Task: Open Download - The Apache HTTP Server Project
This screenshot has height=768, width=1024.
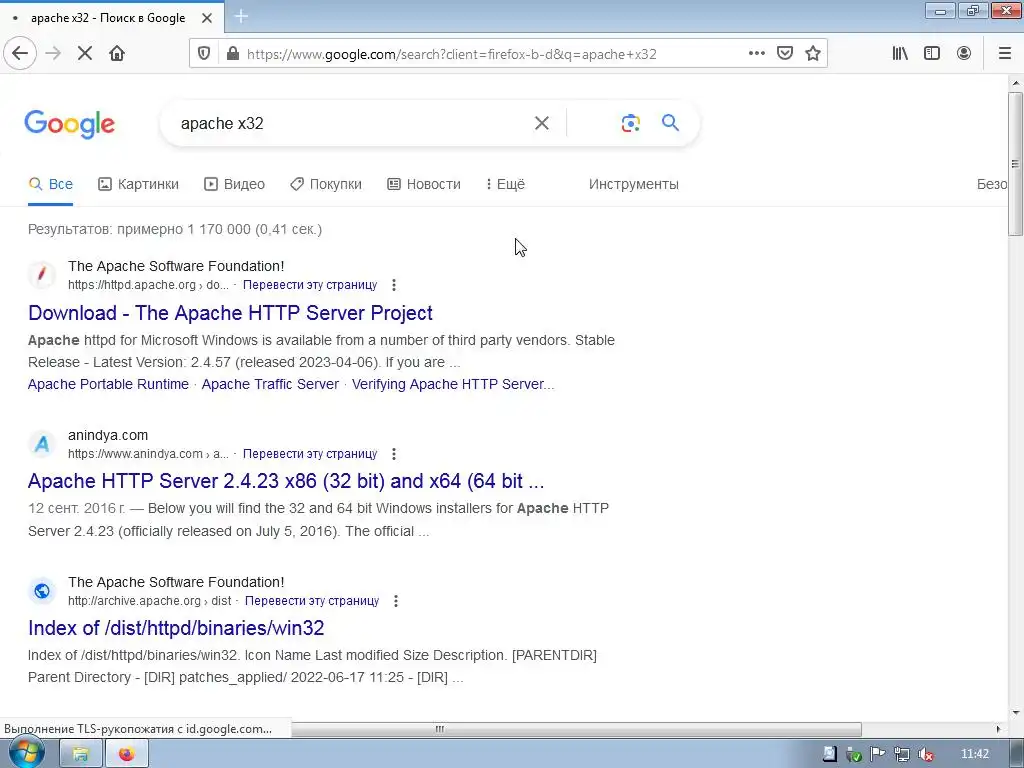Action: click(x=230, y=313)
